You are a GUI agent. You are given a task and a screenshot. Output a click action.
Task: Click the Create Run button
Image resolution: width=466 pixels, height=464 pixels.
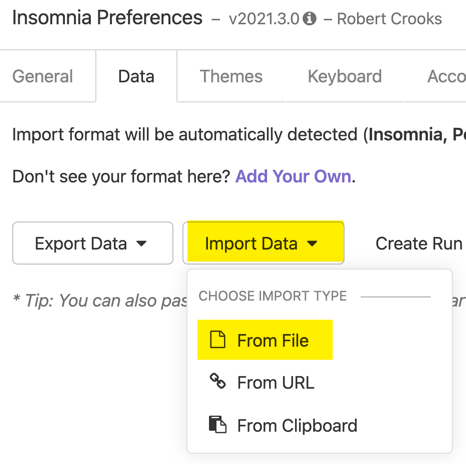[x=419, y=243]
